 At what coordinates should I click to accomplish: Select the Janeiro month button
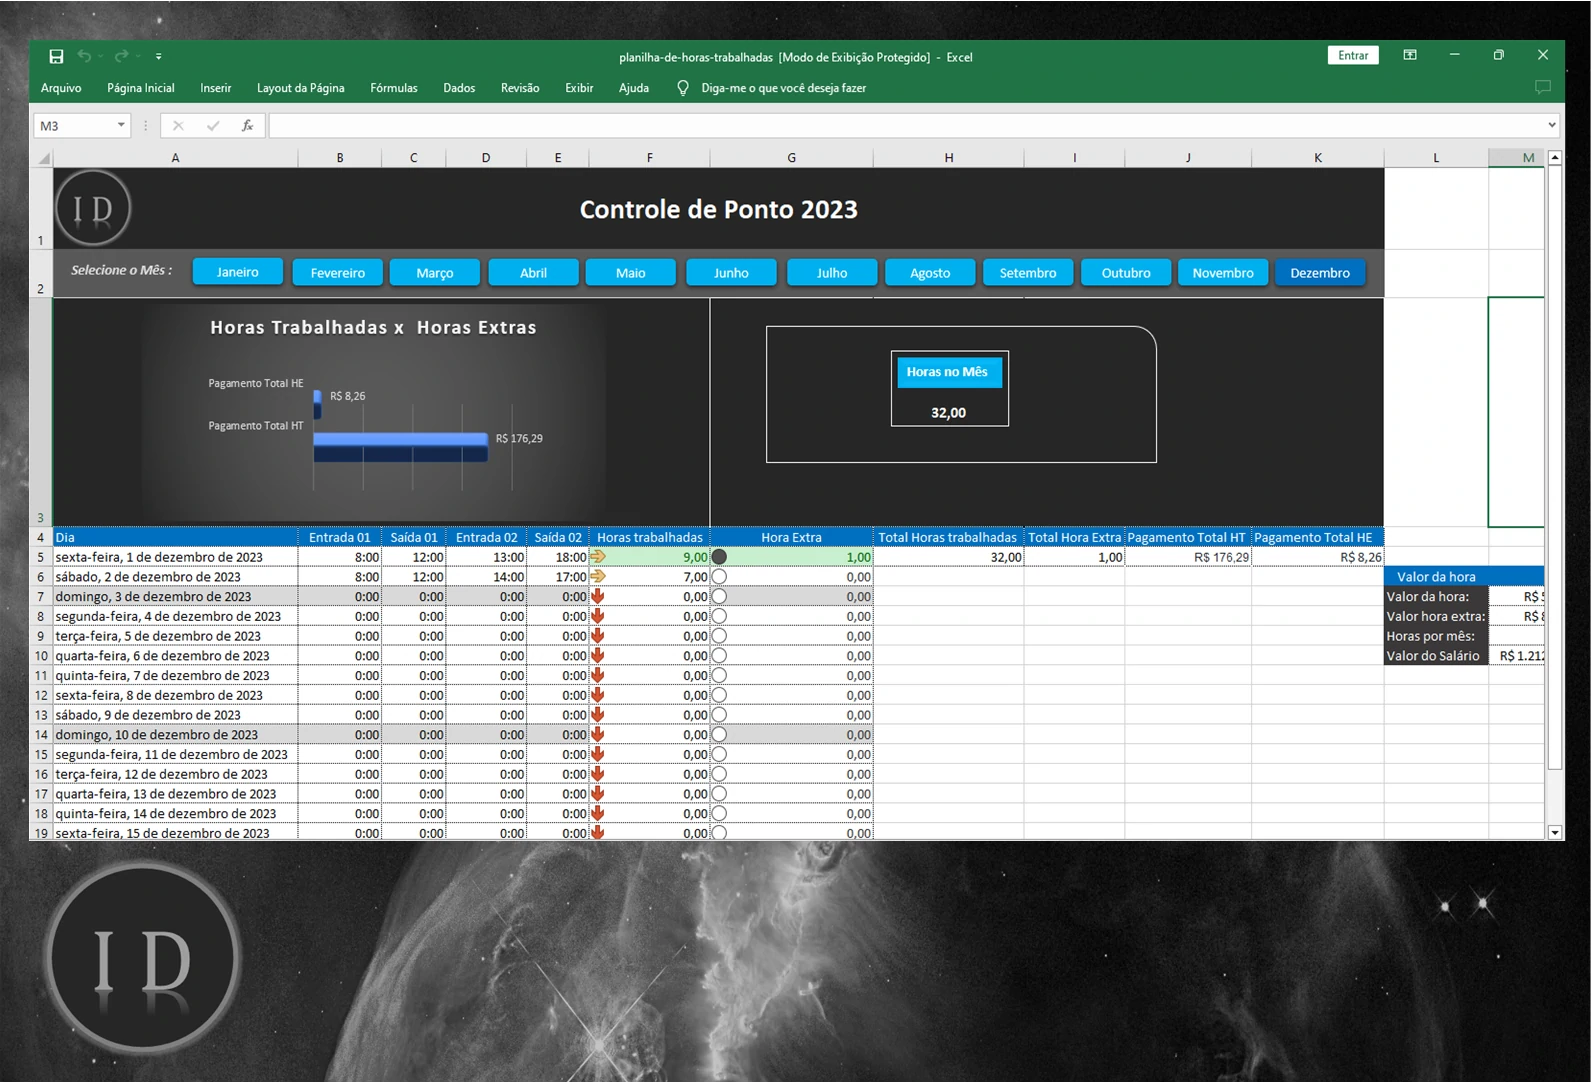coord(237,272)
